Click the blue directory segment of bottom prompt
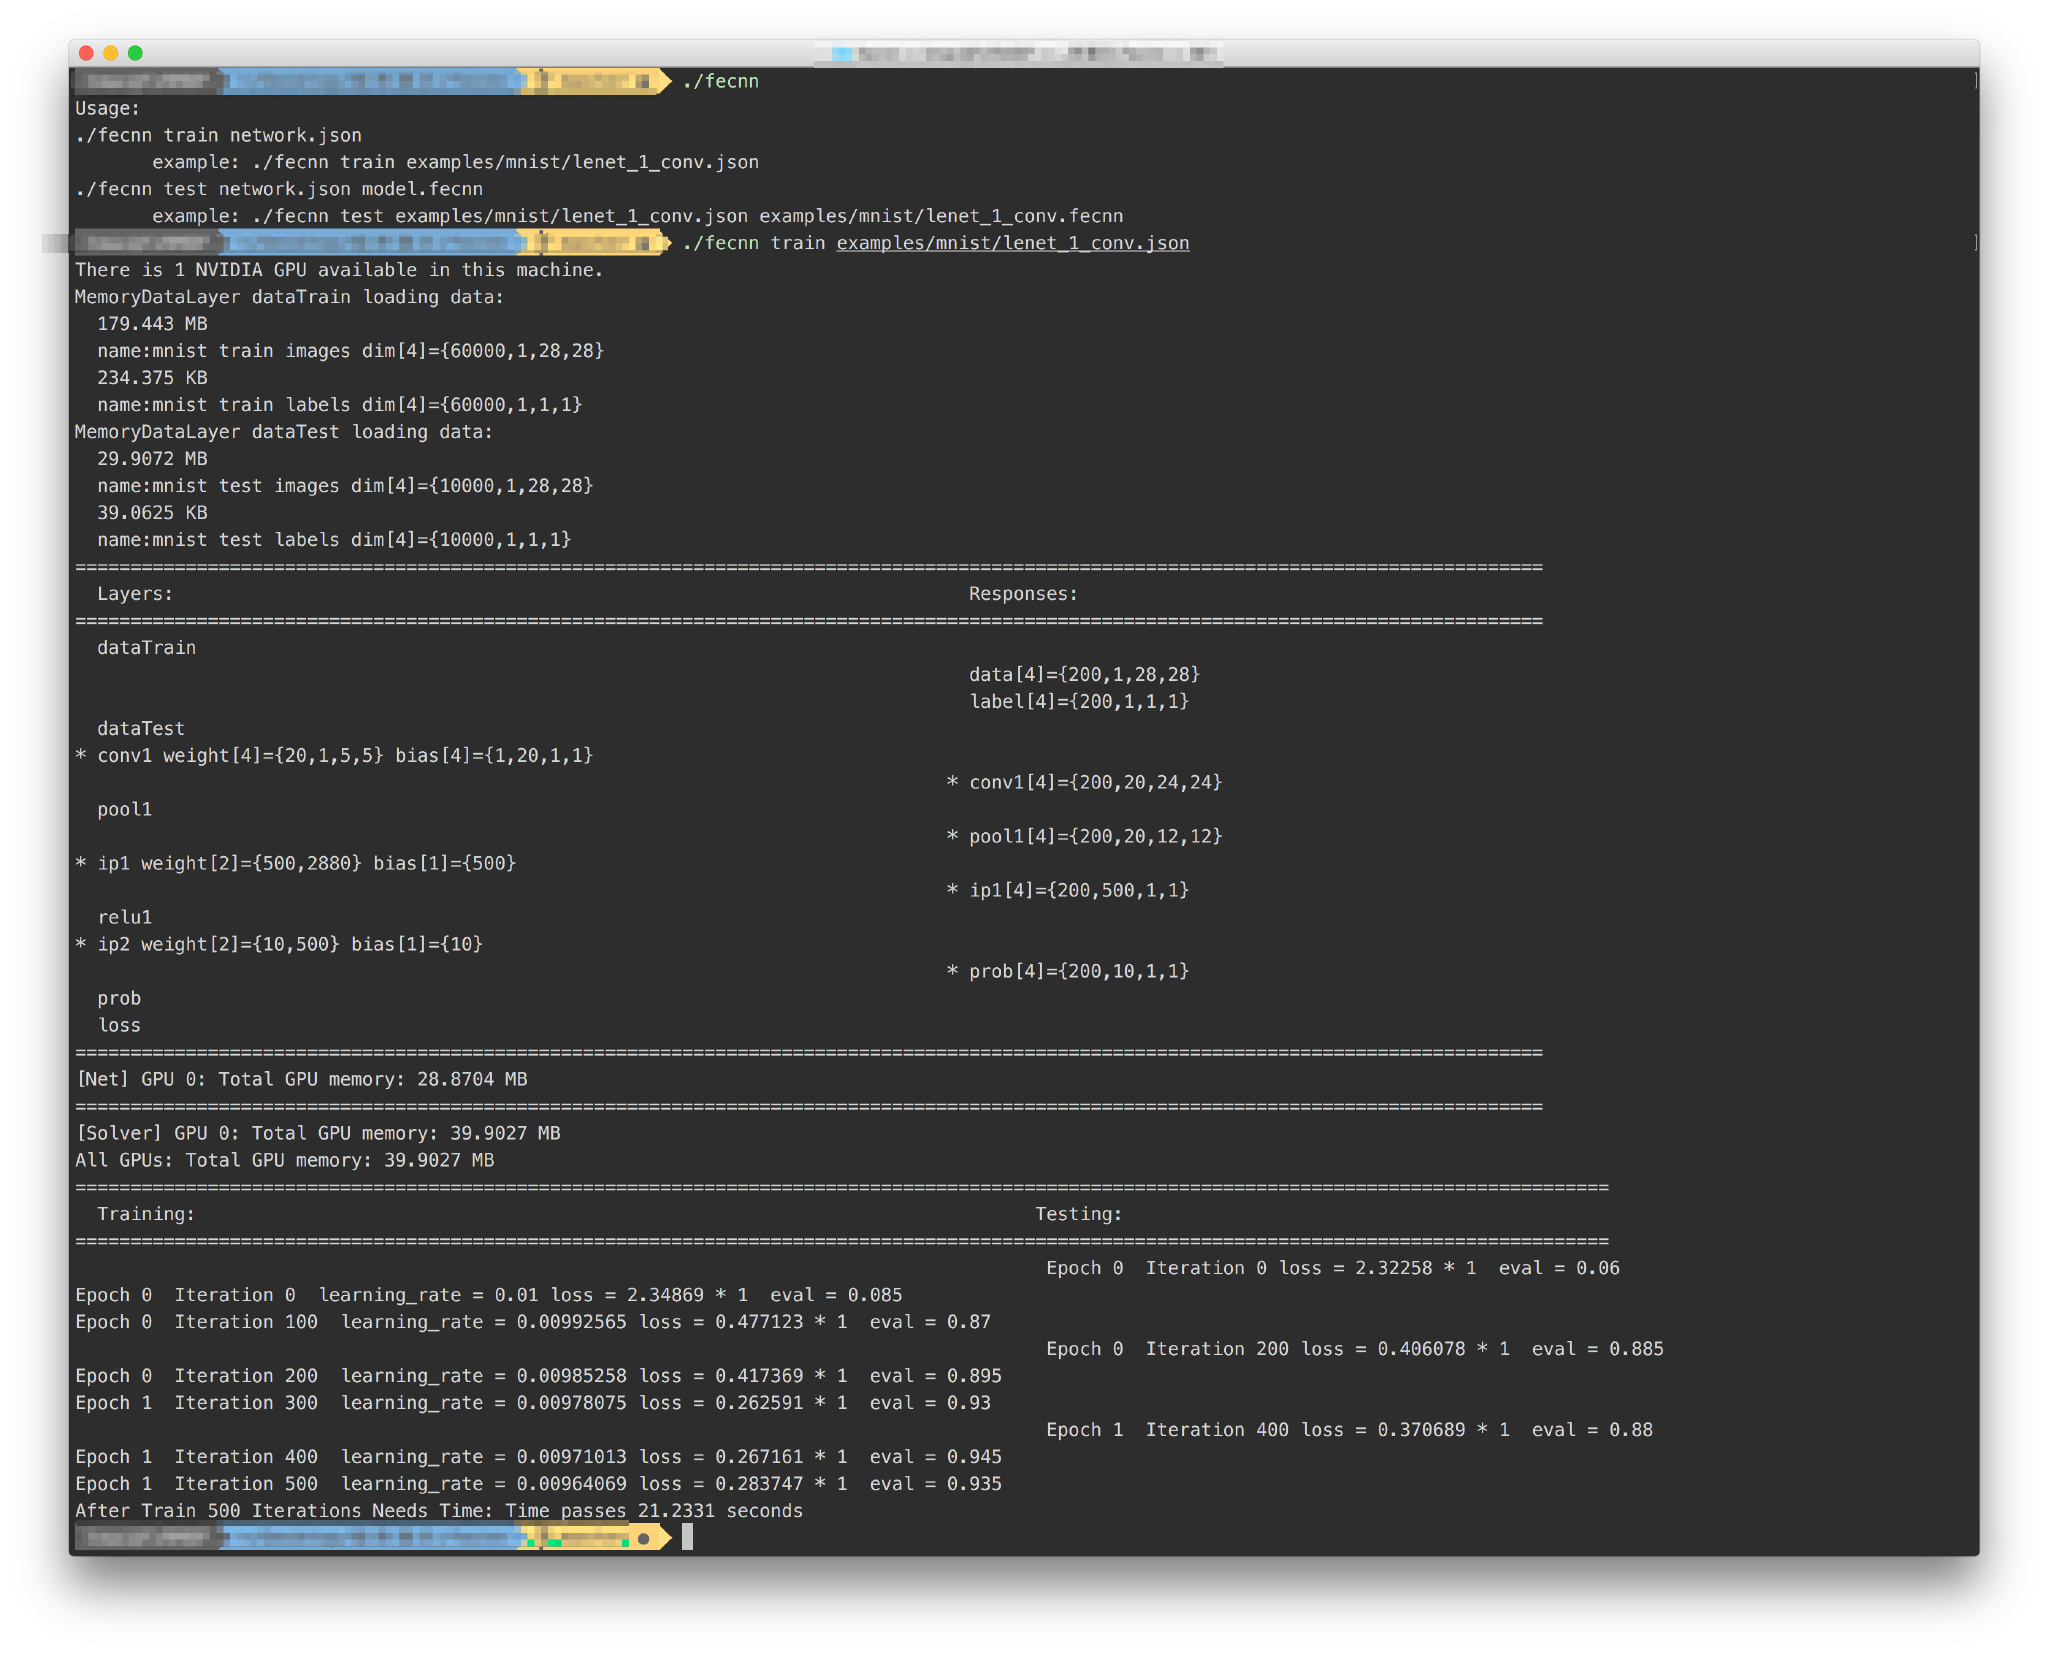Screen dimensions: 2048x1654 [370, 1538]
